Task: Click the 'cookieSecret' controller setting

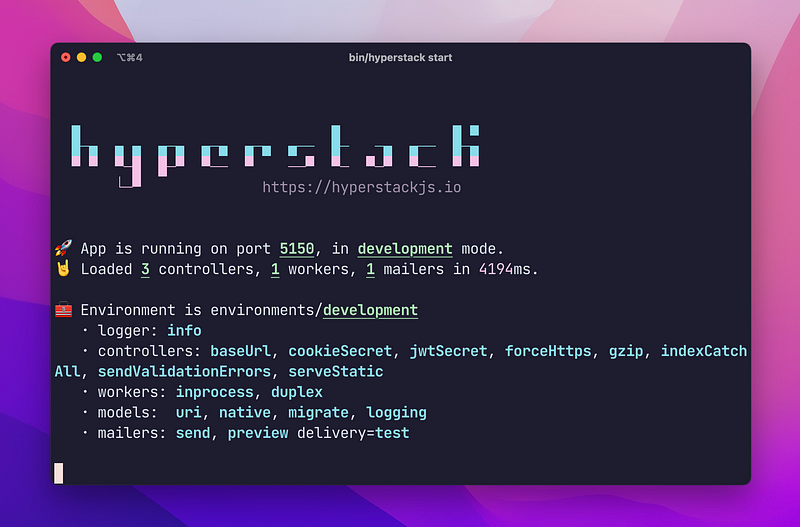Action: 340,351
